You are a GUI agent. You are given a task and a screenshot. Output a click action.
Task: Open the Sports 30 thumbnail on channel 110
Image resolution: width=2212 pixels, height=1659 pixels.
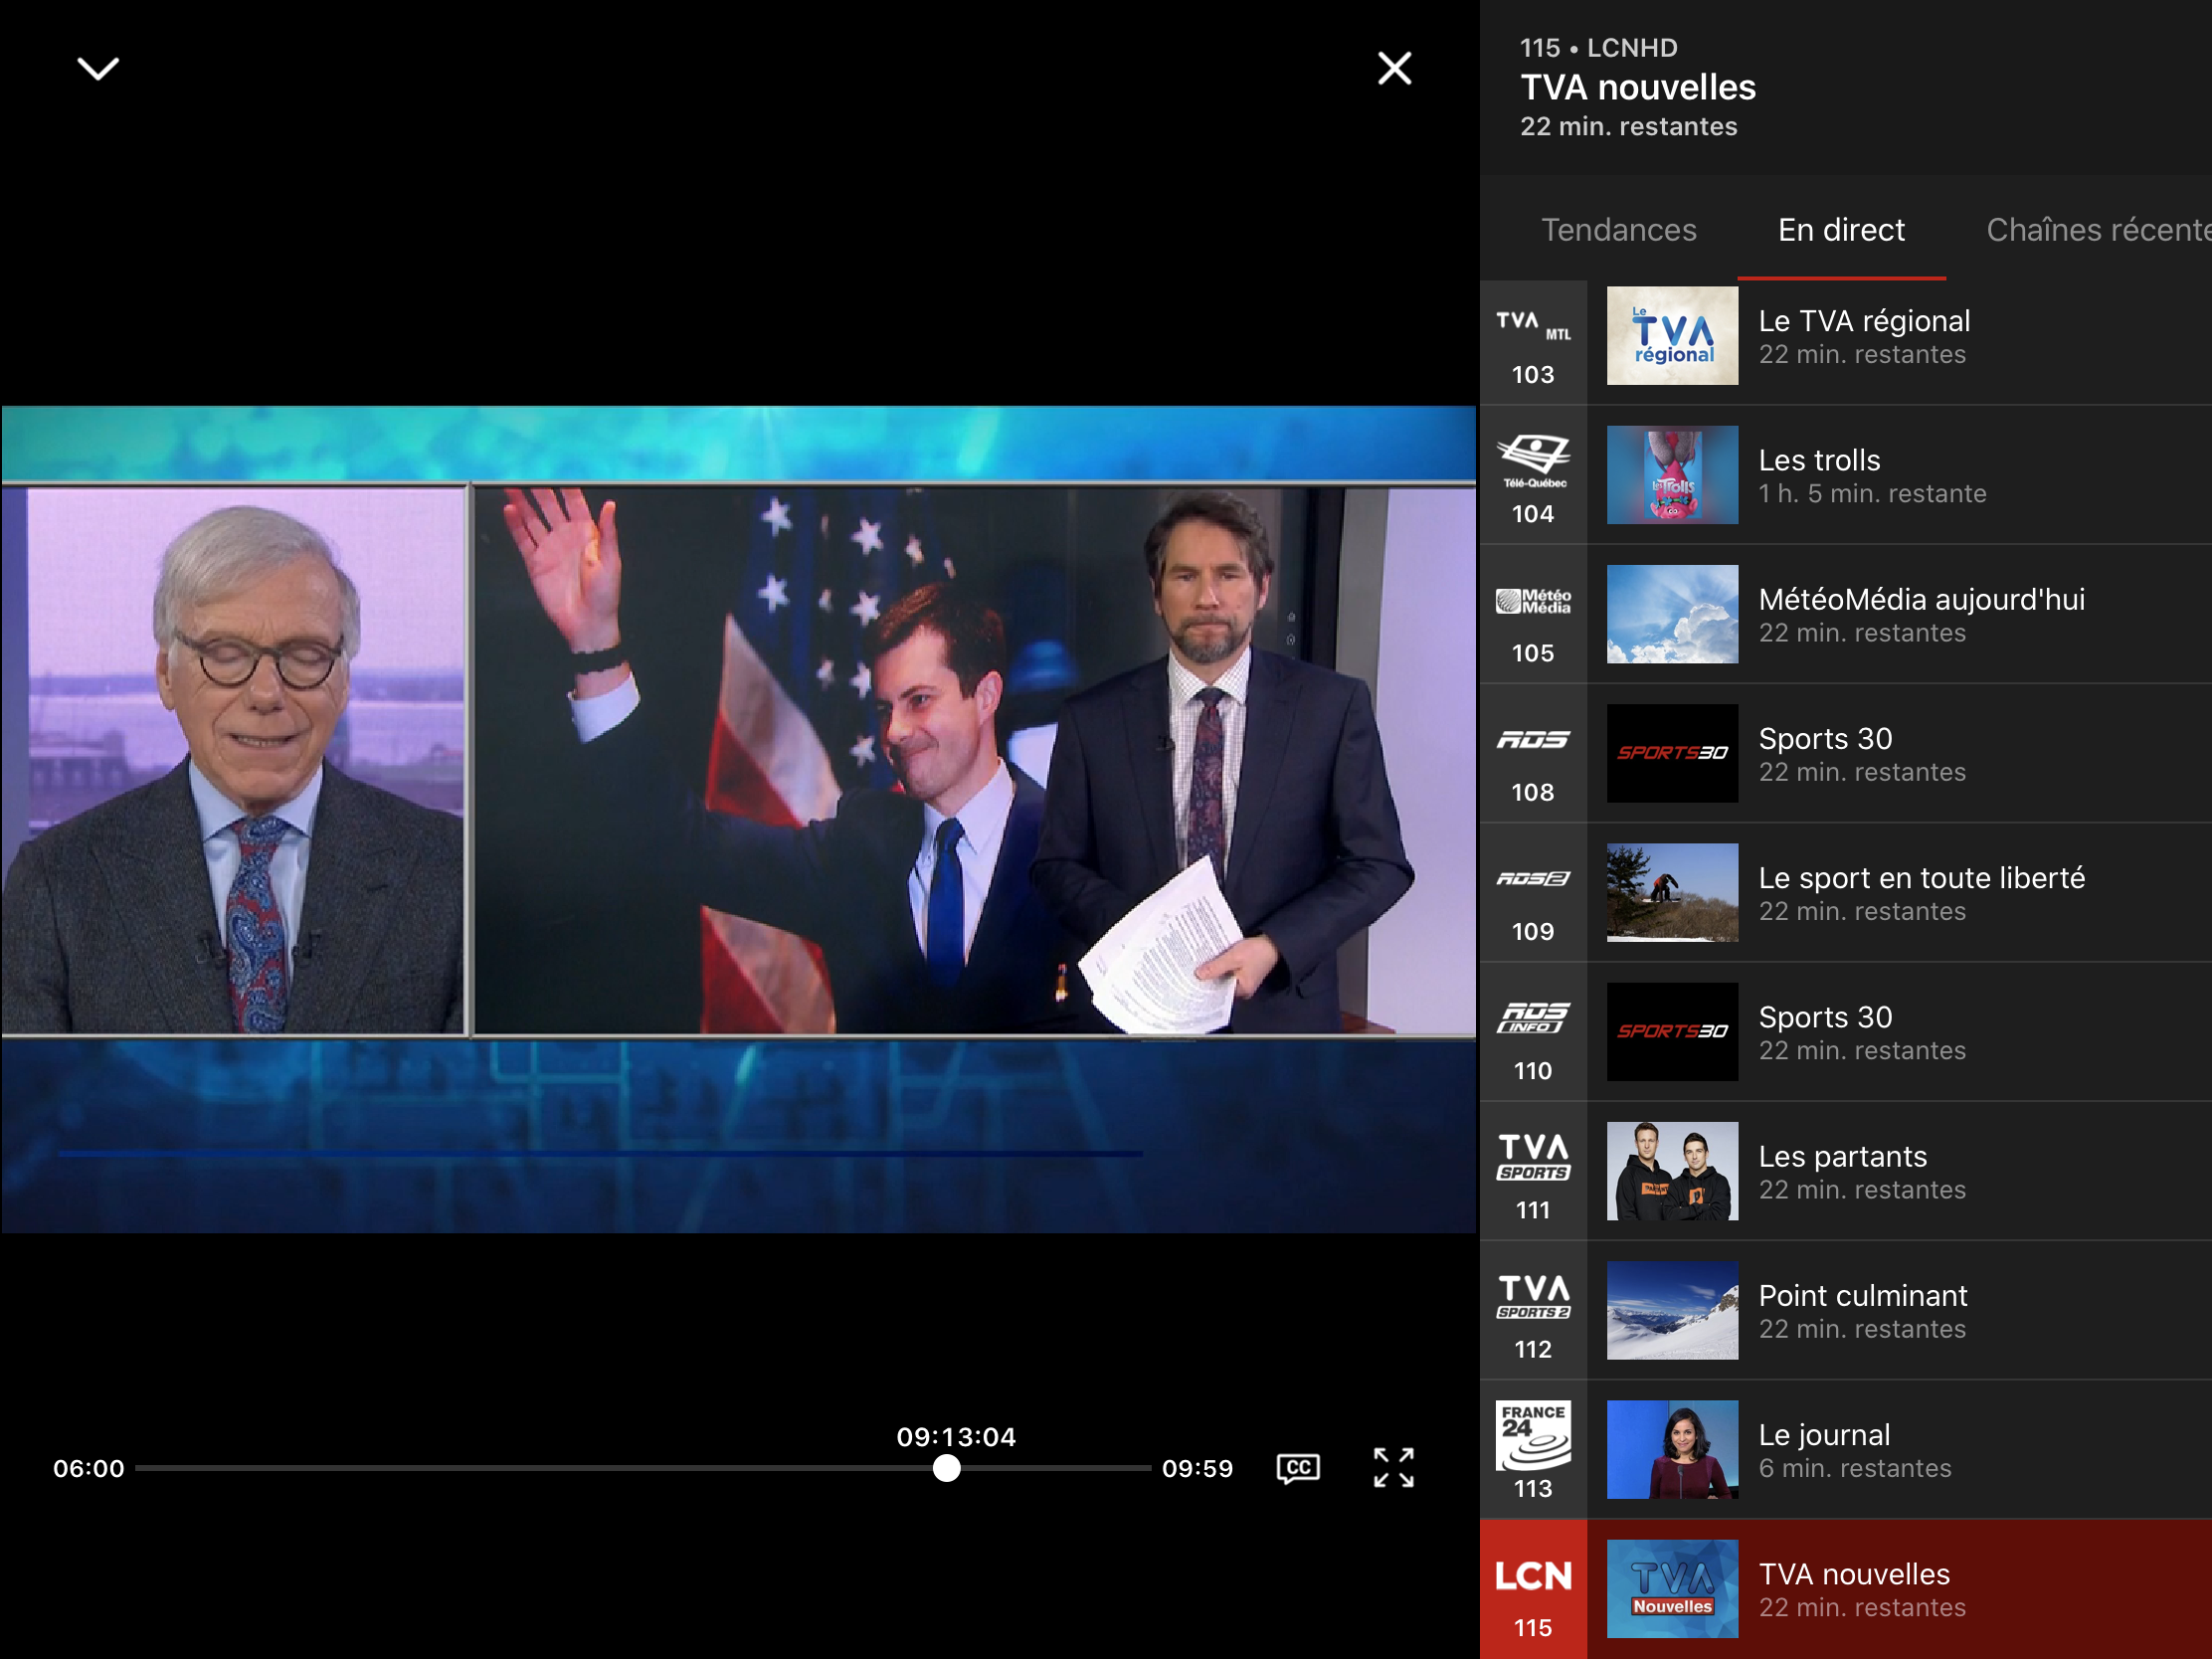(x=1672, y=1031)
